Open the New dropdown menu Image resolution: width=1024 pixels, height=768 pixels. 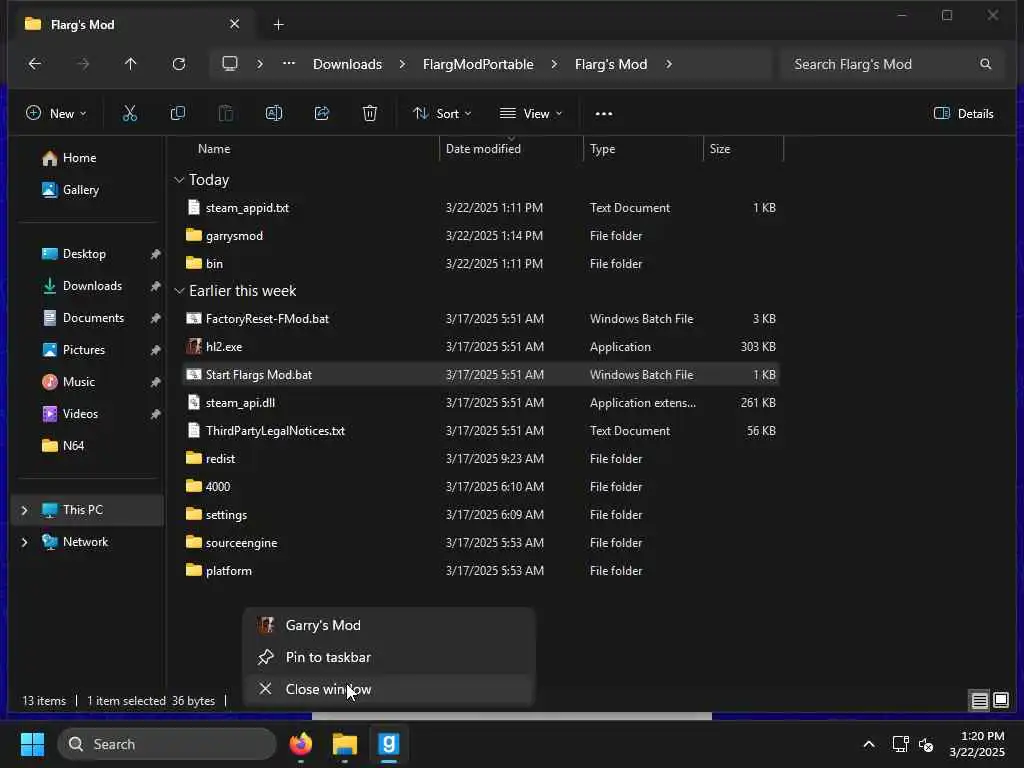(56, 114)
